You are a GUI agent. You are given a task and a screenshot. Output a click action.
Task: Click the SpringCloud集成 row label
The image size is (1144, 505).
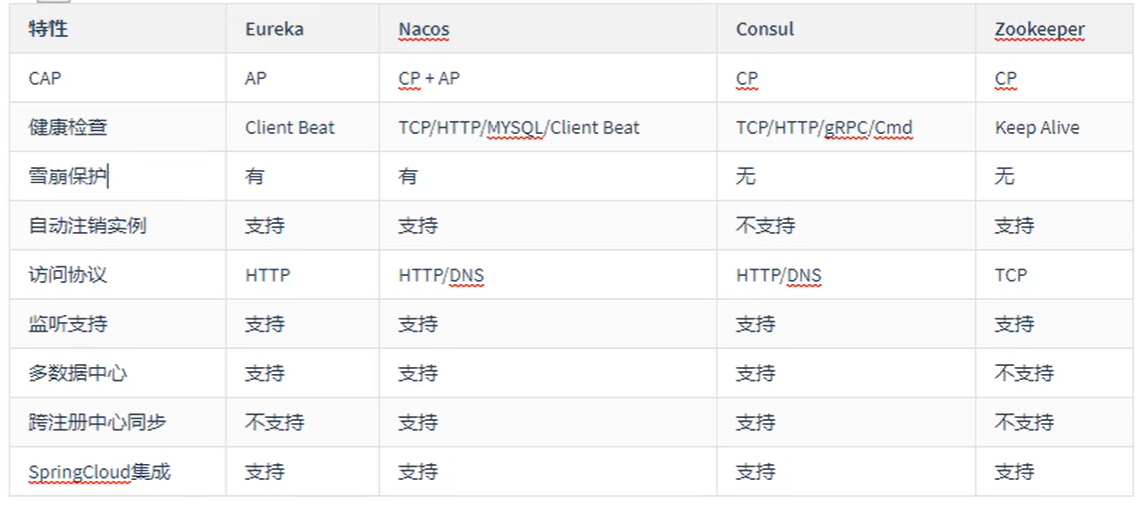coord(99,471)
